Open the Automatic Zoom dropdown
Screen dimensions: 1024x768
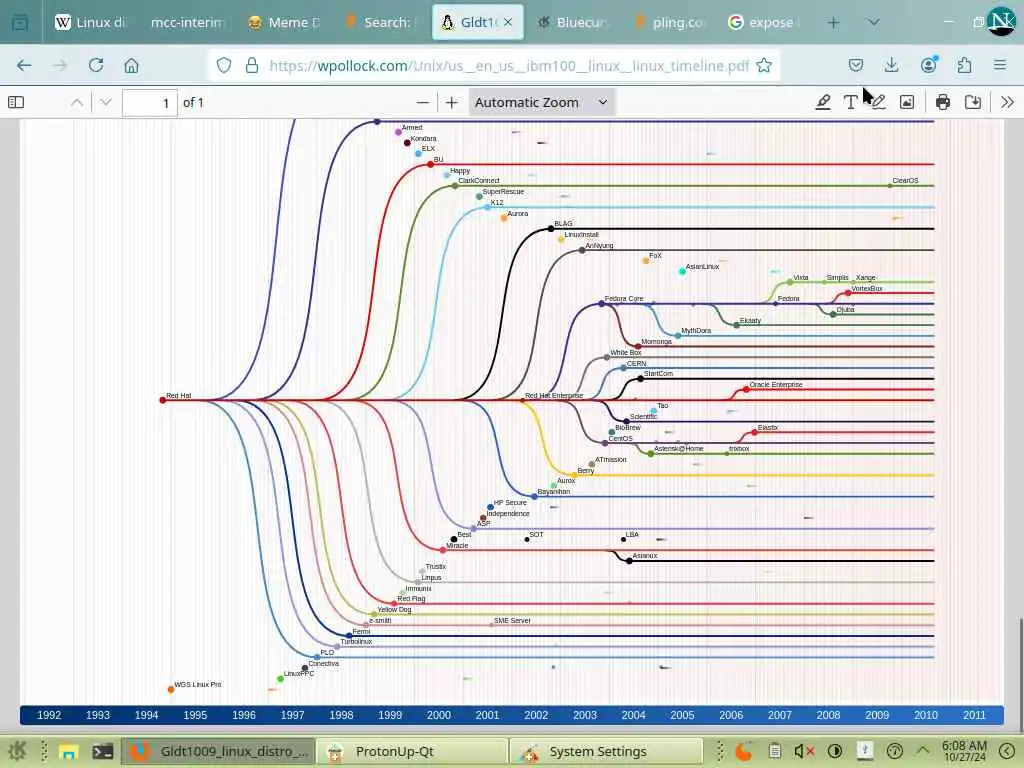point(541,103)
